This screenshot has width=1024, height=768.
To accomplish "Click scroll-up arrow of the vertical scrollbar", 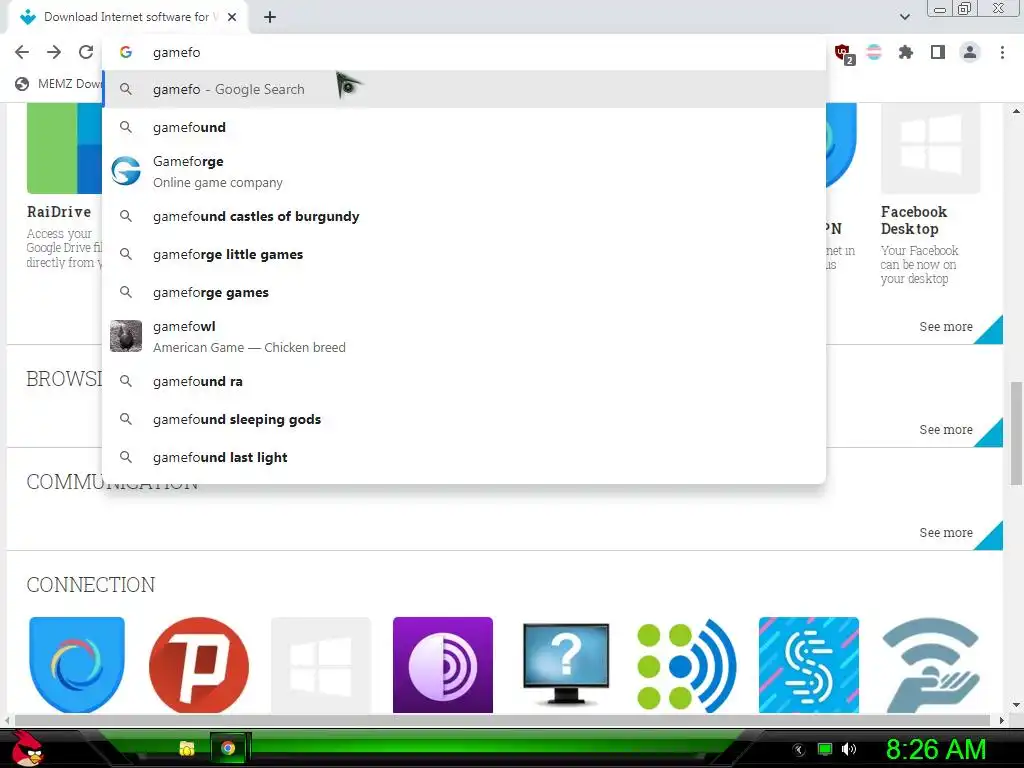I will click(1016, 111).
